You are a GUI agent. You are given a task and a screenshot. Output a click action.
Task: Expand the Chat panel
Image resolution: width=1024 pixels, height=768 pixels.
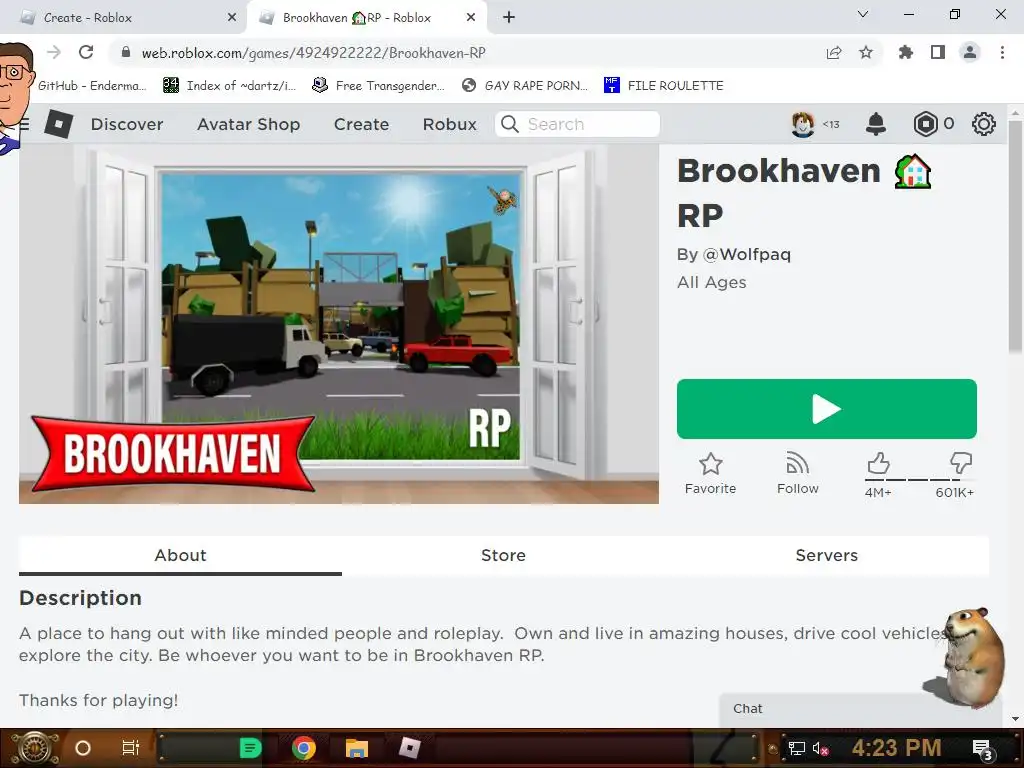pyautogui.click(x=860, y=709)
